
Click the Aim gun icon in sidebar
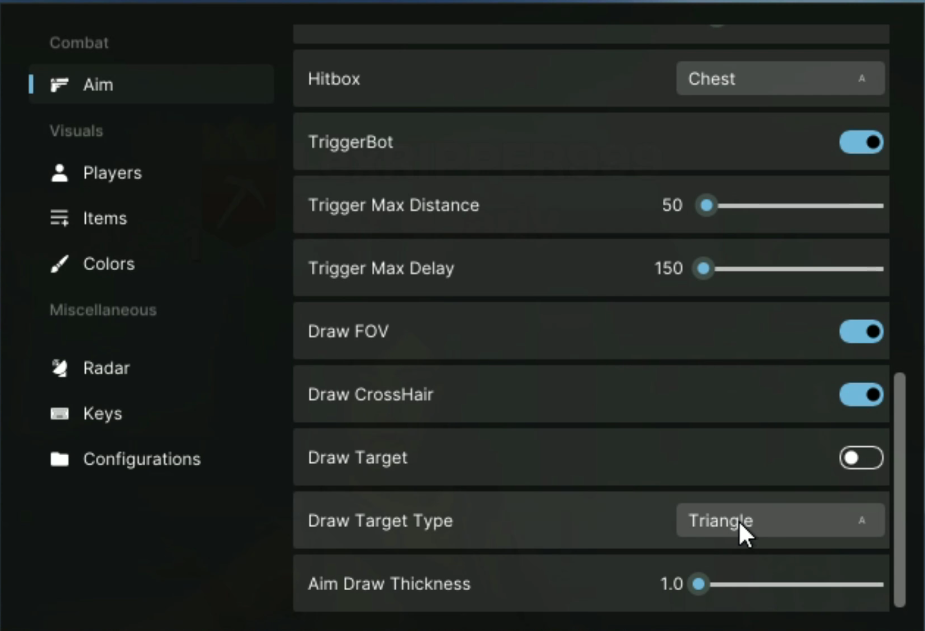60,85
